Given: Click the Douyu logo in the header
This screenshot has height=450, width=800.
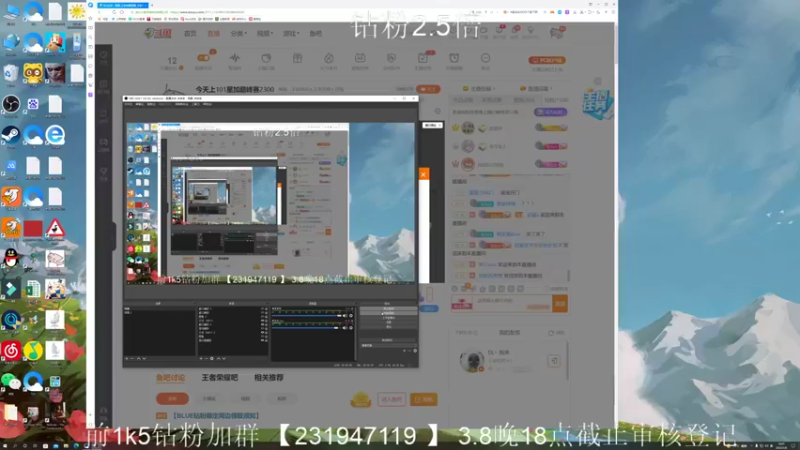Looking at the screenshot, I should tap(158, 33).
